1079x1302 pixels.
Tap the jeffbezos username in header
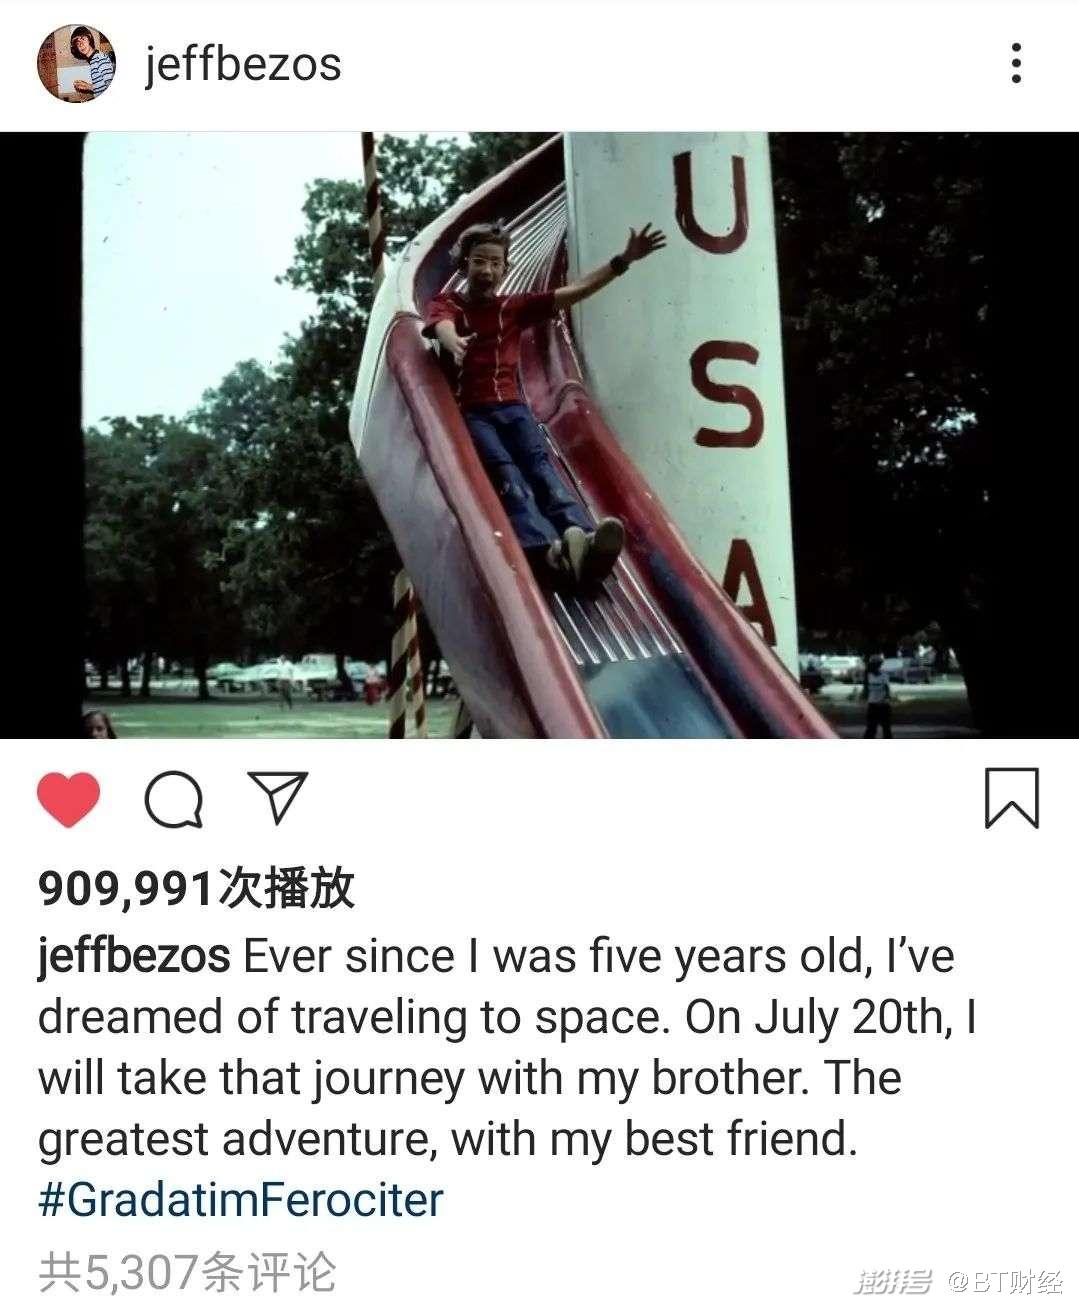[243, 64]
